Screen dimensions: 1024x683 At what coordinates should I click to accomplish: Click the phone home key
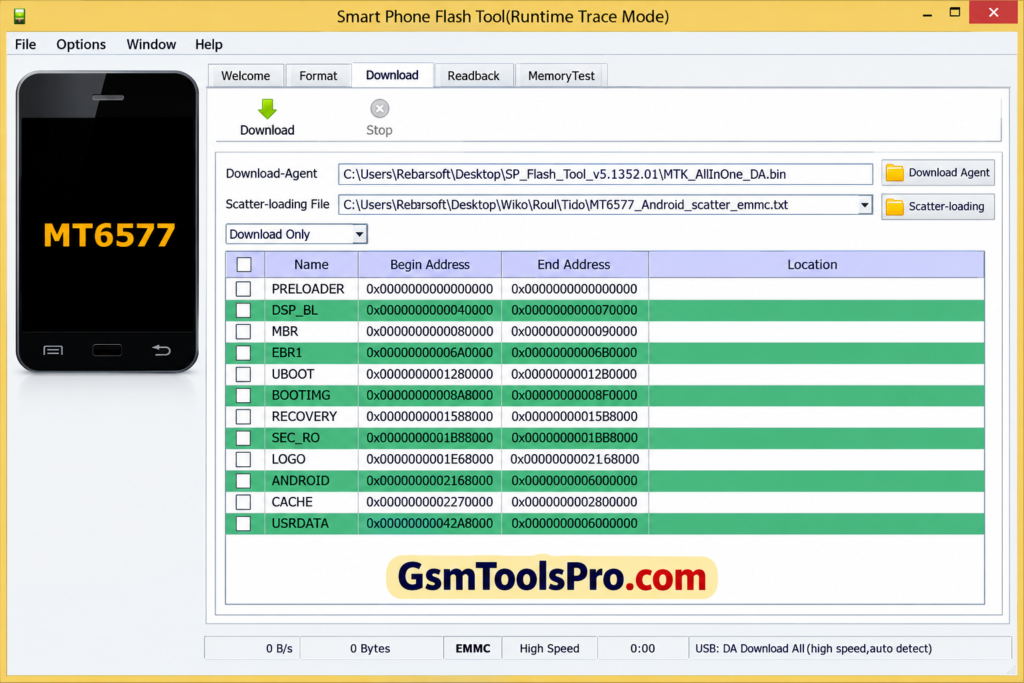107,350
